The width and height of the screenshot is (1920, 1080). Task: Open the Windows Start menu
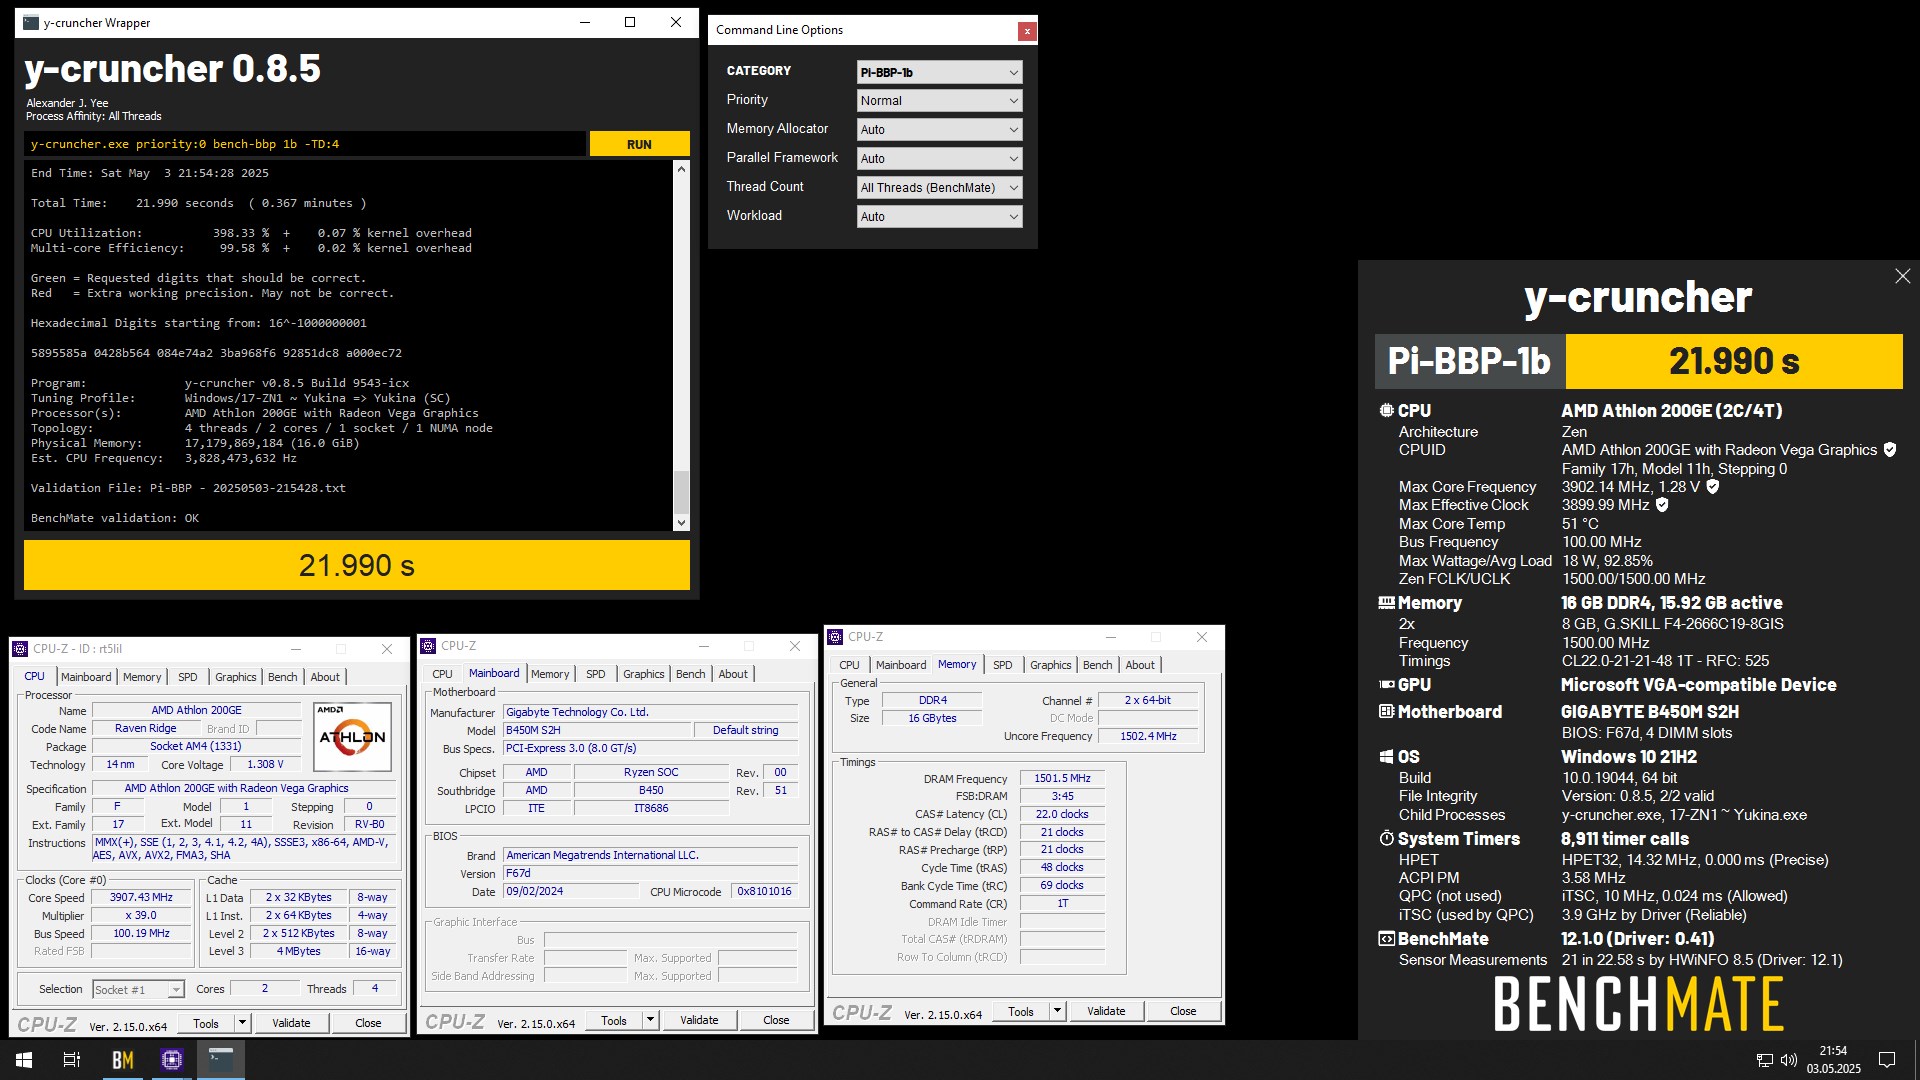24,1060
